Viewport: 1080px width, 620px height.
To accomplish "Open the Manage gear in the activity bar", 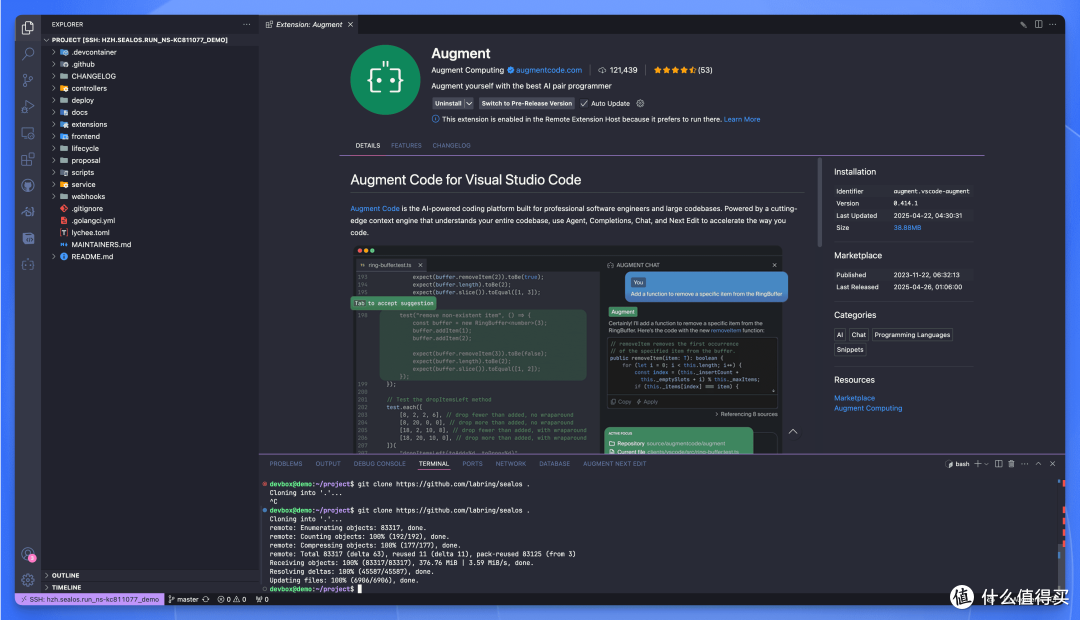I will (x=28, y=580).
